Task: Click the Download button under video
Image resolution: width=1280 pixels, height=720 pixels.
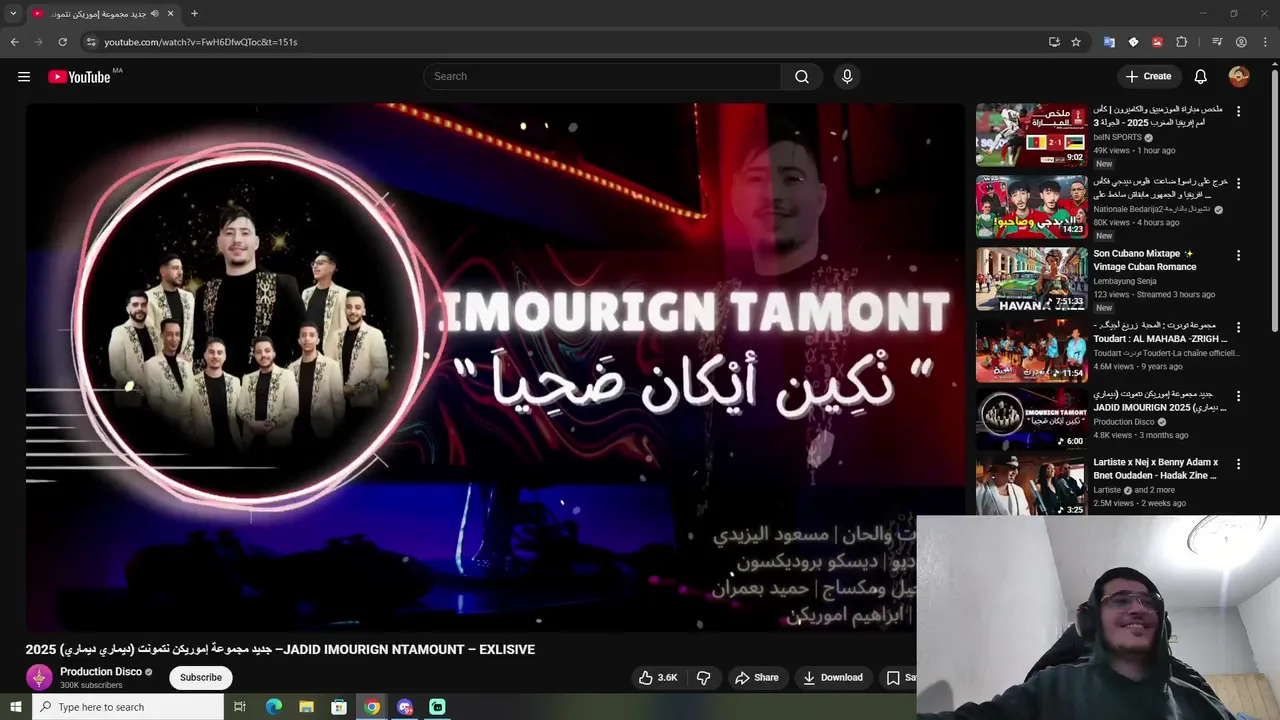Action: (832, 677)
